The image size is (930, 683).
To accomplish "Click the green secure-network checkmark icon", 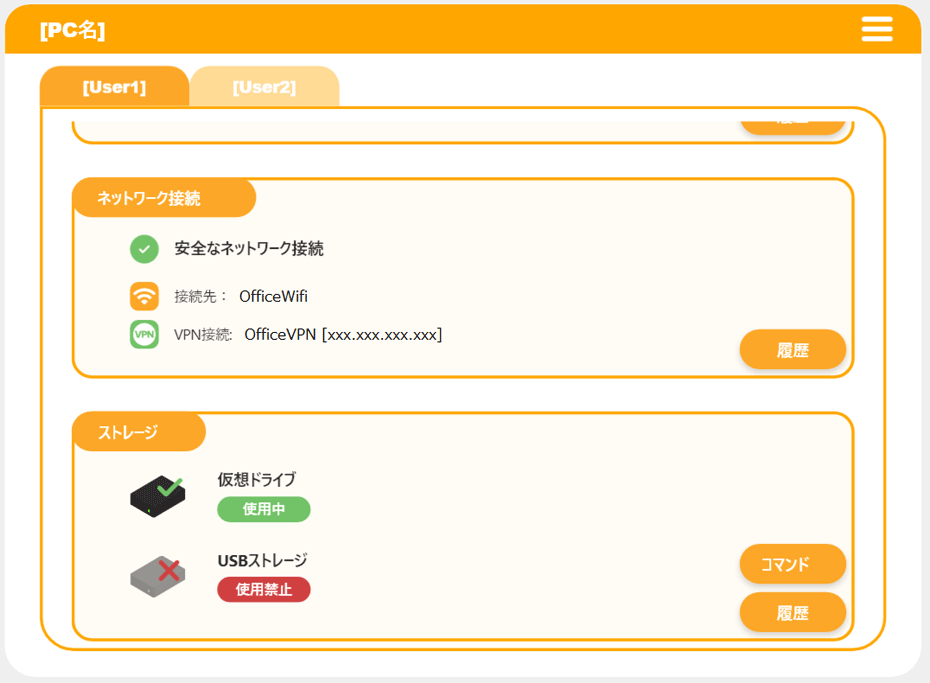I will [x=144, y=249].
